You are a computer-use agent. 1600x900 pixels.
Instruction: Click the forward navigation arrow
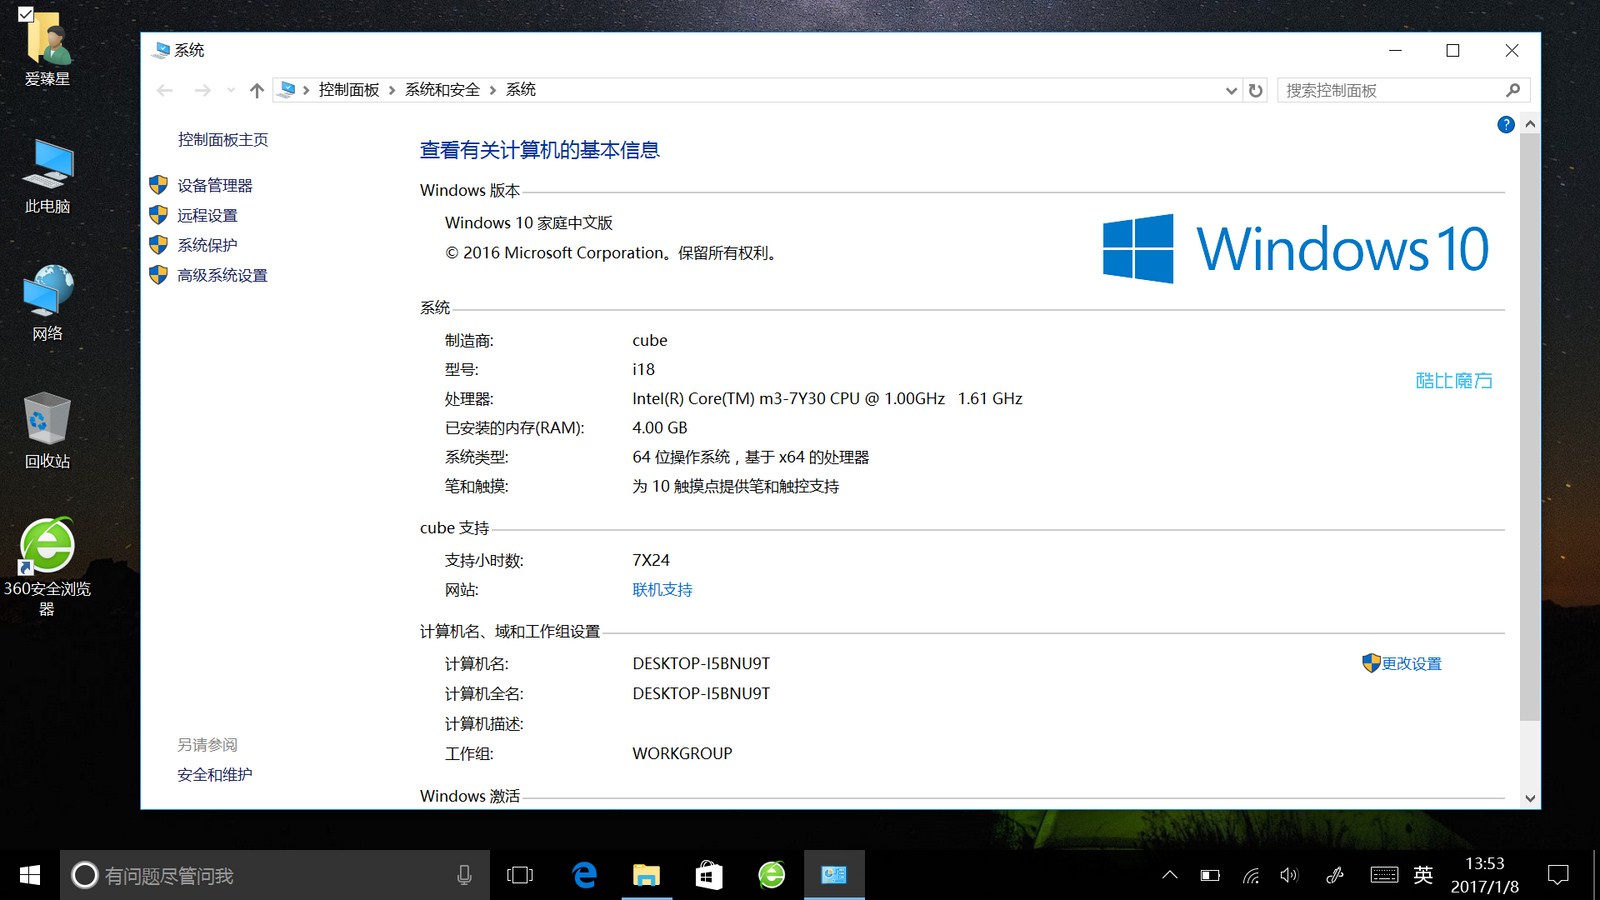pyautogui.click(x=202, y=90)
